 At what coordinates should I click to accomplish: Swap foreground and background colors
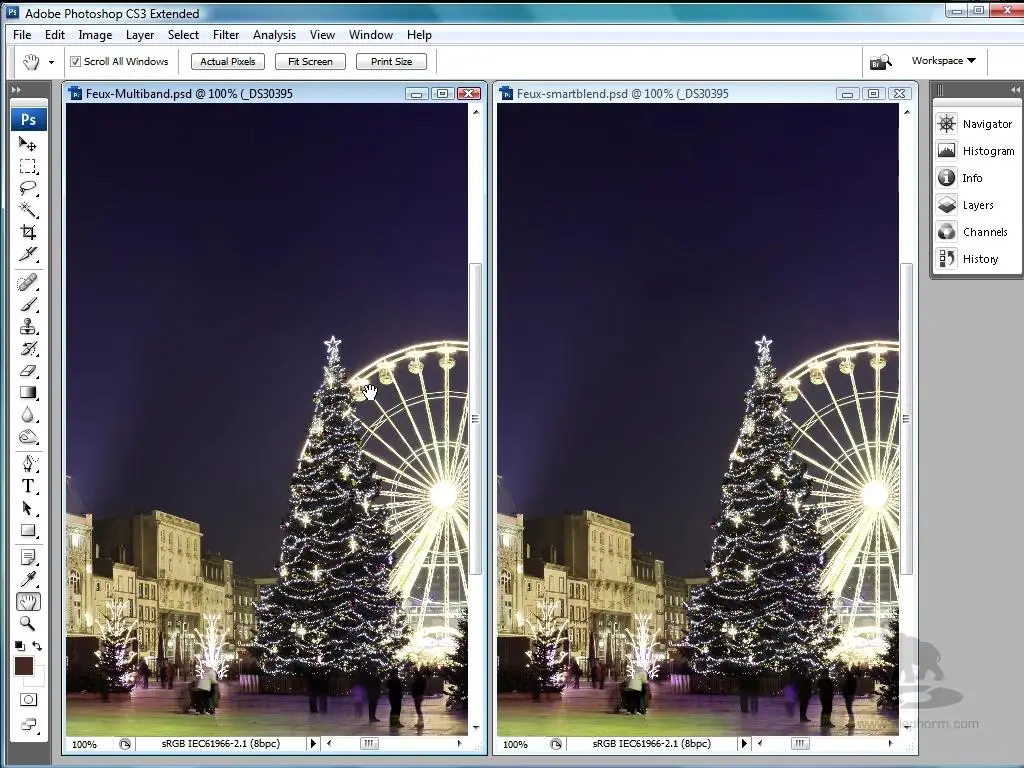[x=37, y=646]
